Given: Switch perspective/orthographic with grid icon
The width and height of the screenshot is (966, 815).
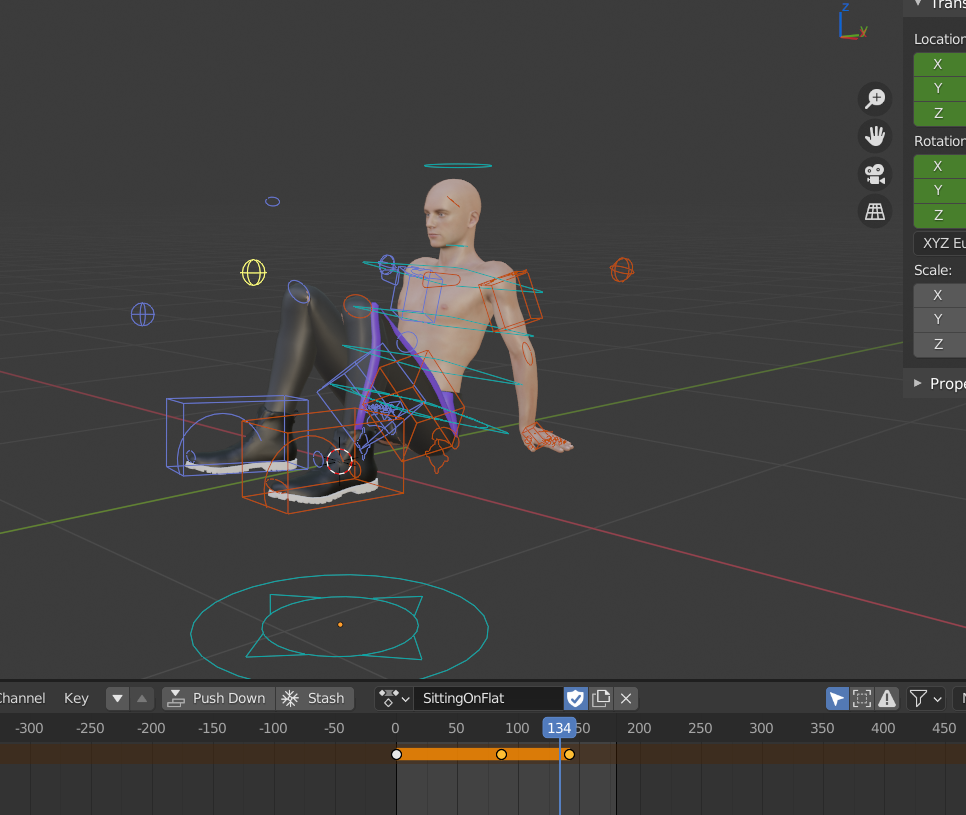Looking at the screenshot, I should 875,211.
